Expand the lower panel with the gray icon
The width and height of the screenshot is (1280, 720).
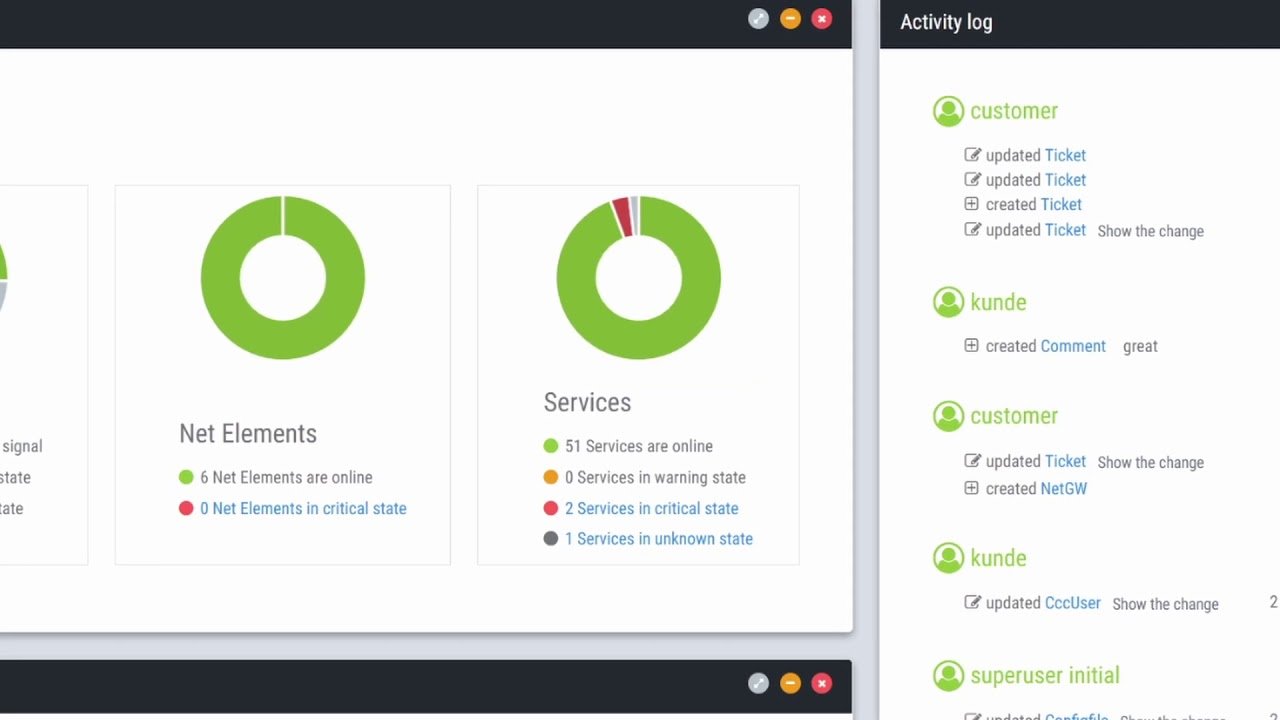(758, 683)
